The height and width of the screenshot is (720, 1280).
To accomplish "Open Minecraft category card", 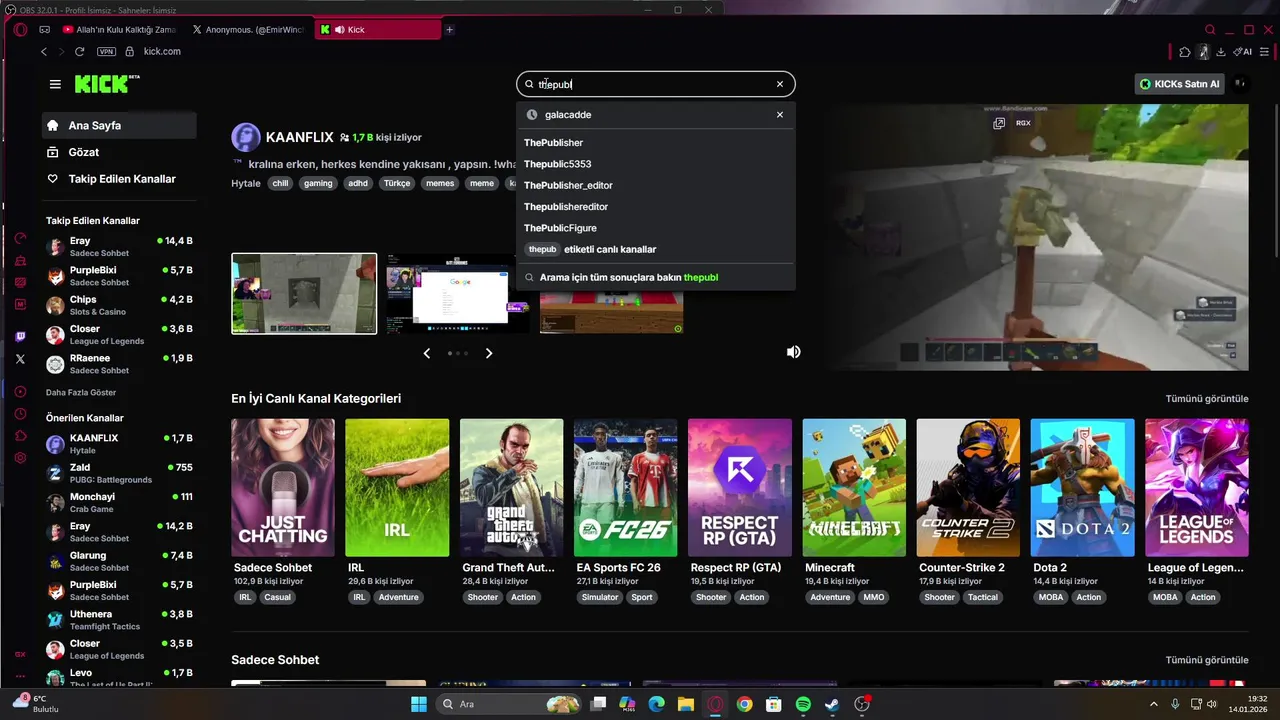I will coord(854,487).
